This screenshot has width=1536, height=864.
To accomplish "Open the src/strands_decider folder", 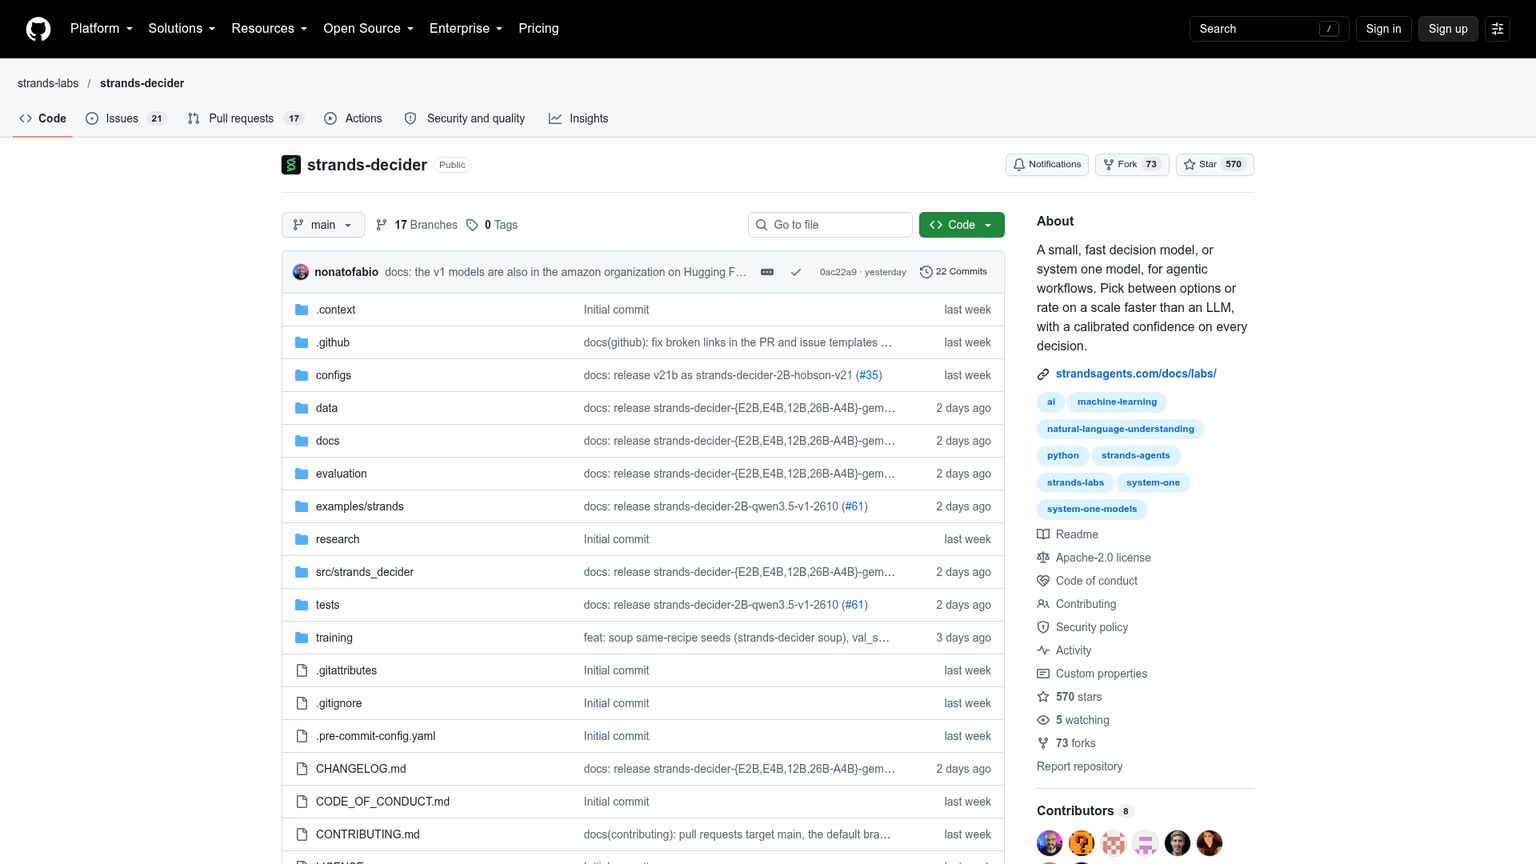I will coord(364,572).
